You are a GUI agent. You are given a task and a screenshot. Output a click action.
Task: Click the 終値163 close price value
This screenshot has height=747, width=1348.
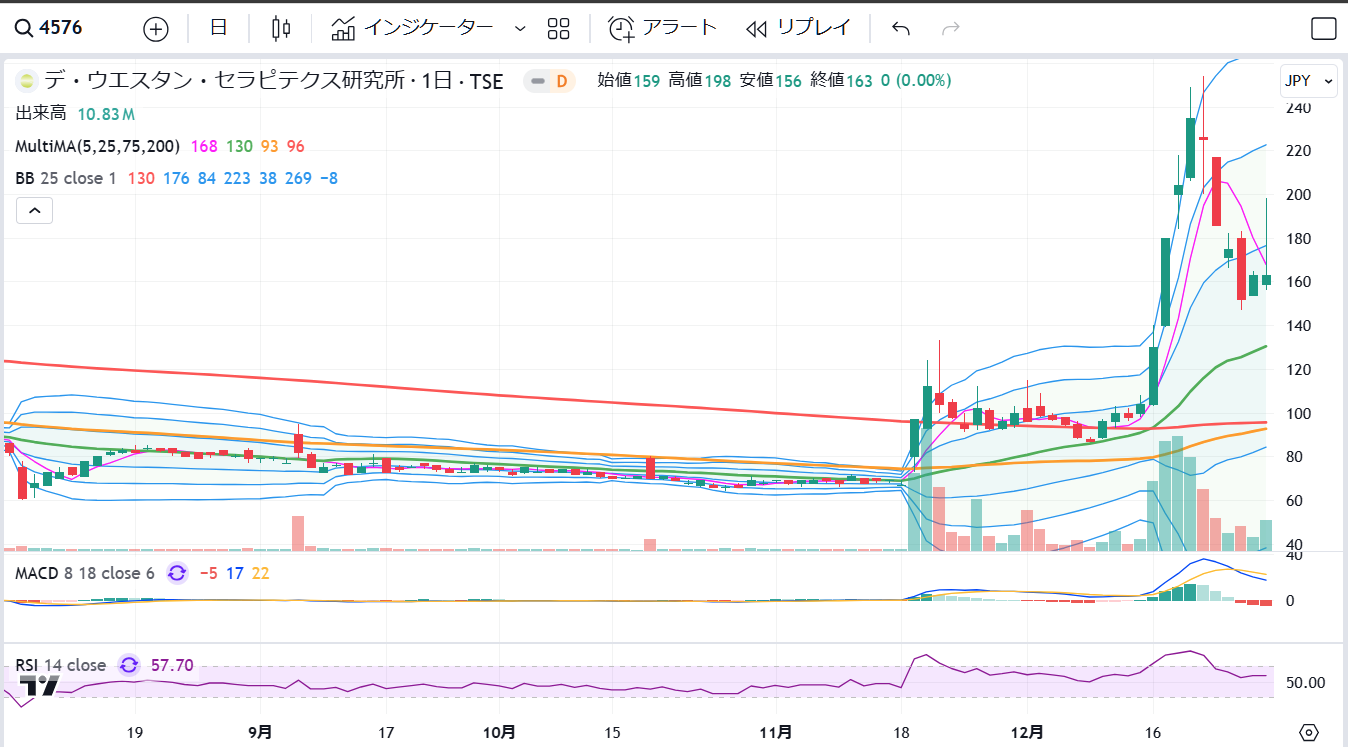(841, 81)
